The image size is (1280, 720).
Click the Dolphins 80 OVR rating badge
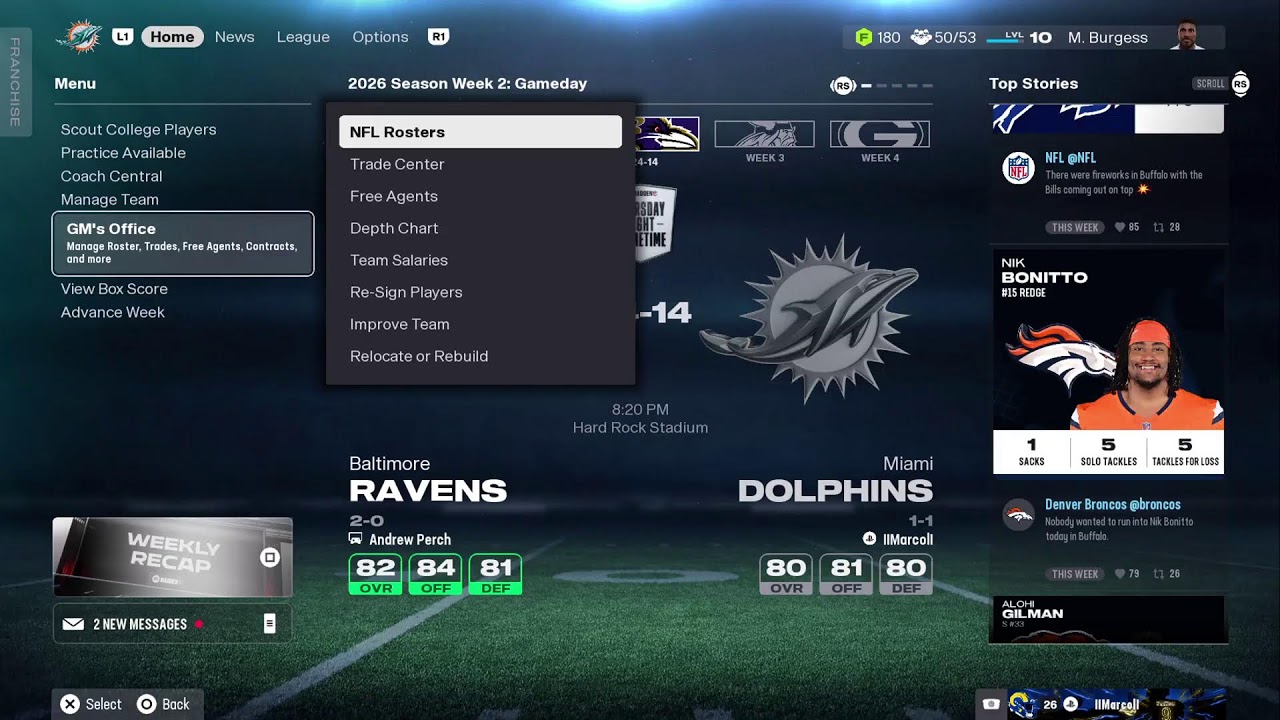click(x=786, y=574)
